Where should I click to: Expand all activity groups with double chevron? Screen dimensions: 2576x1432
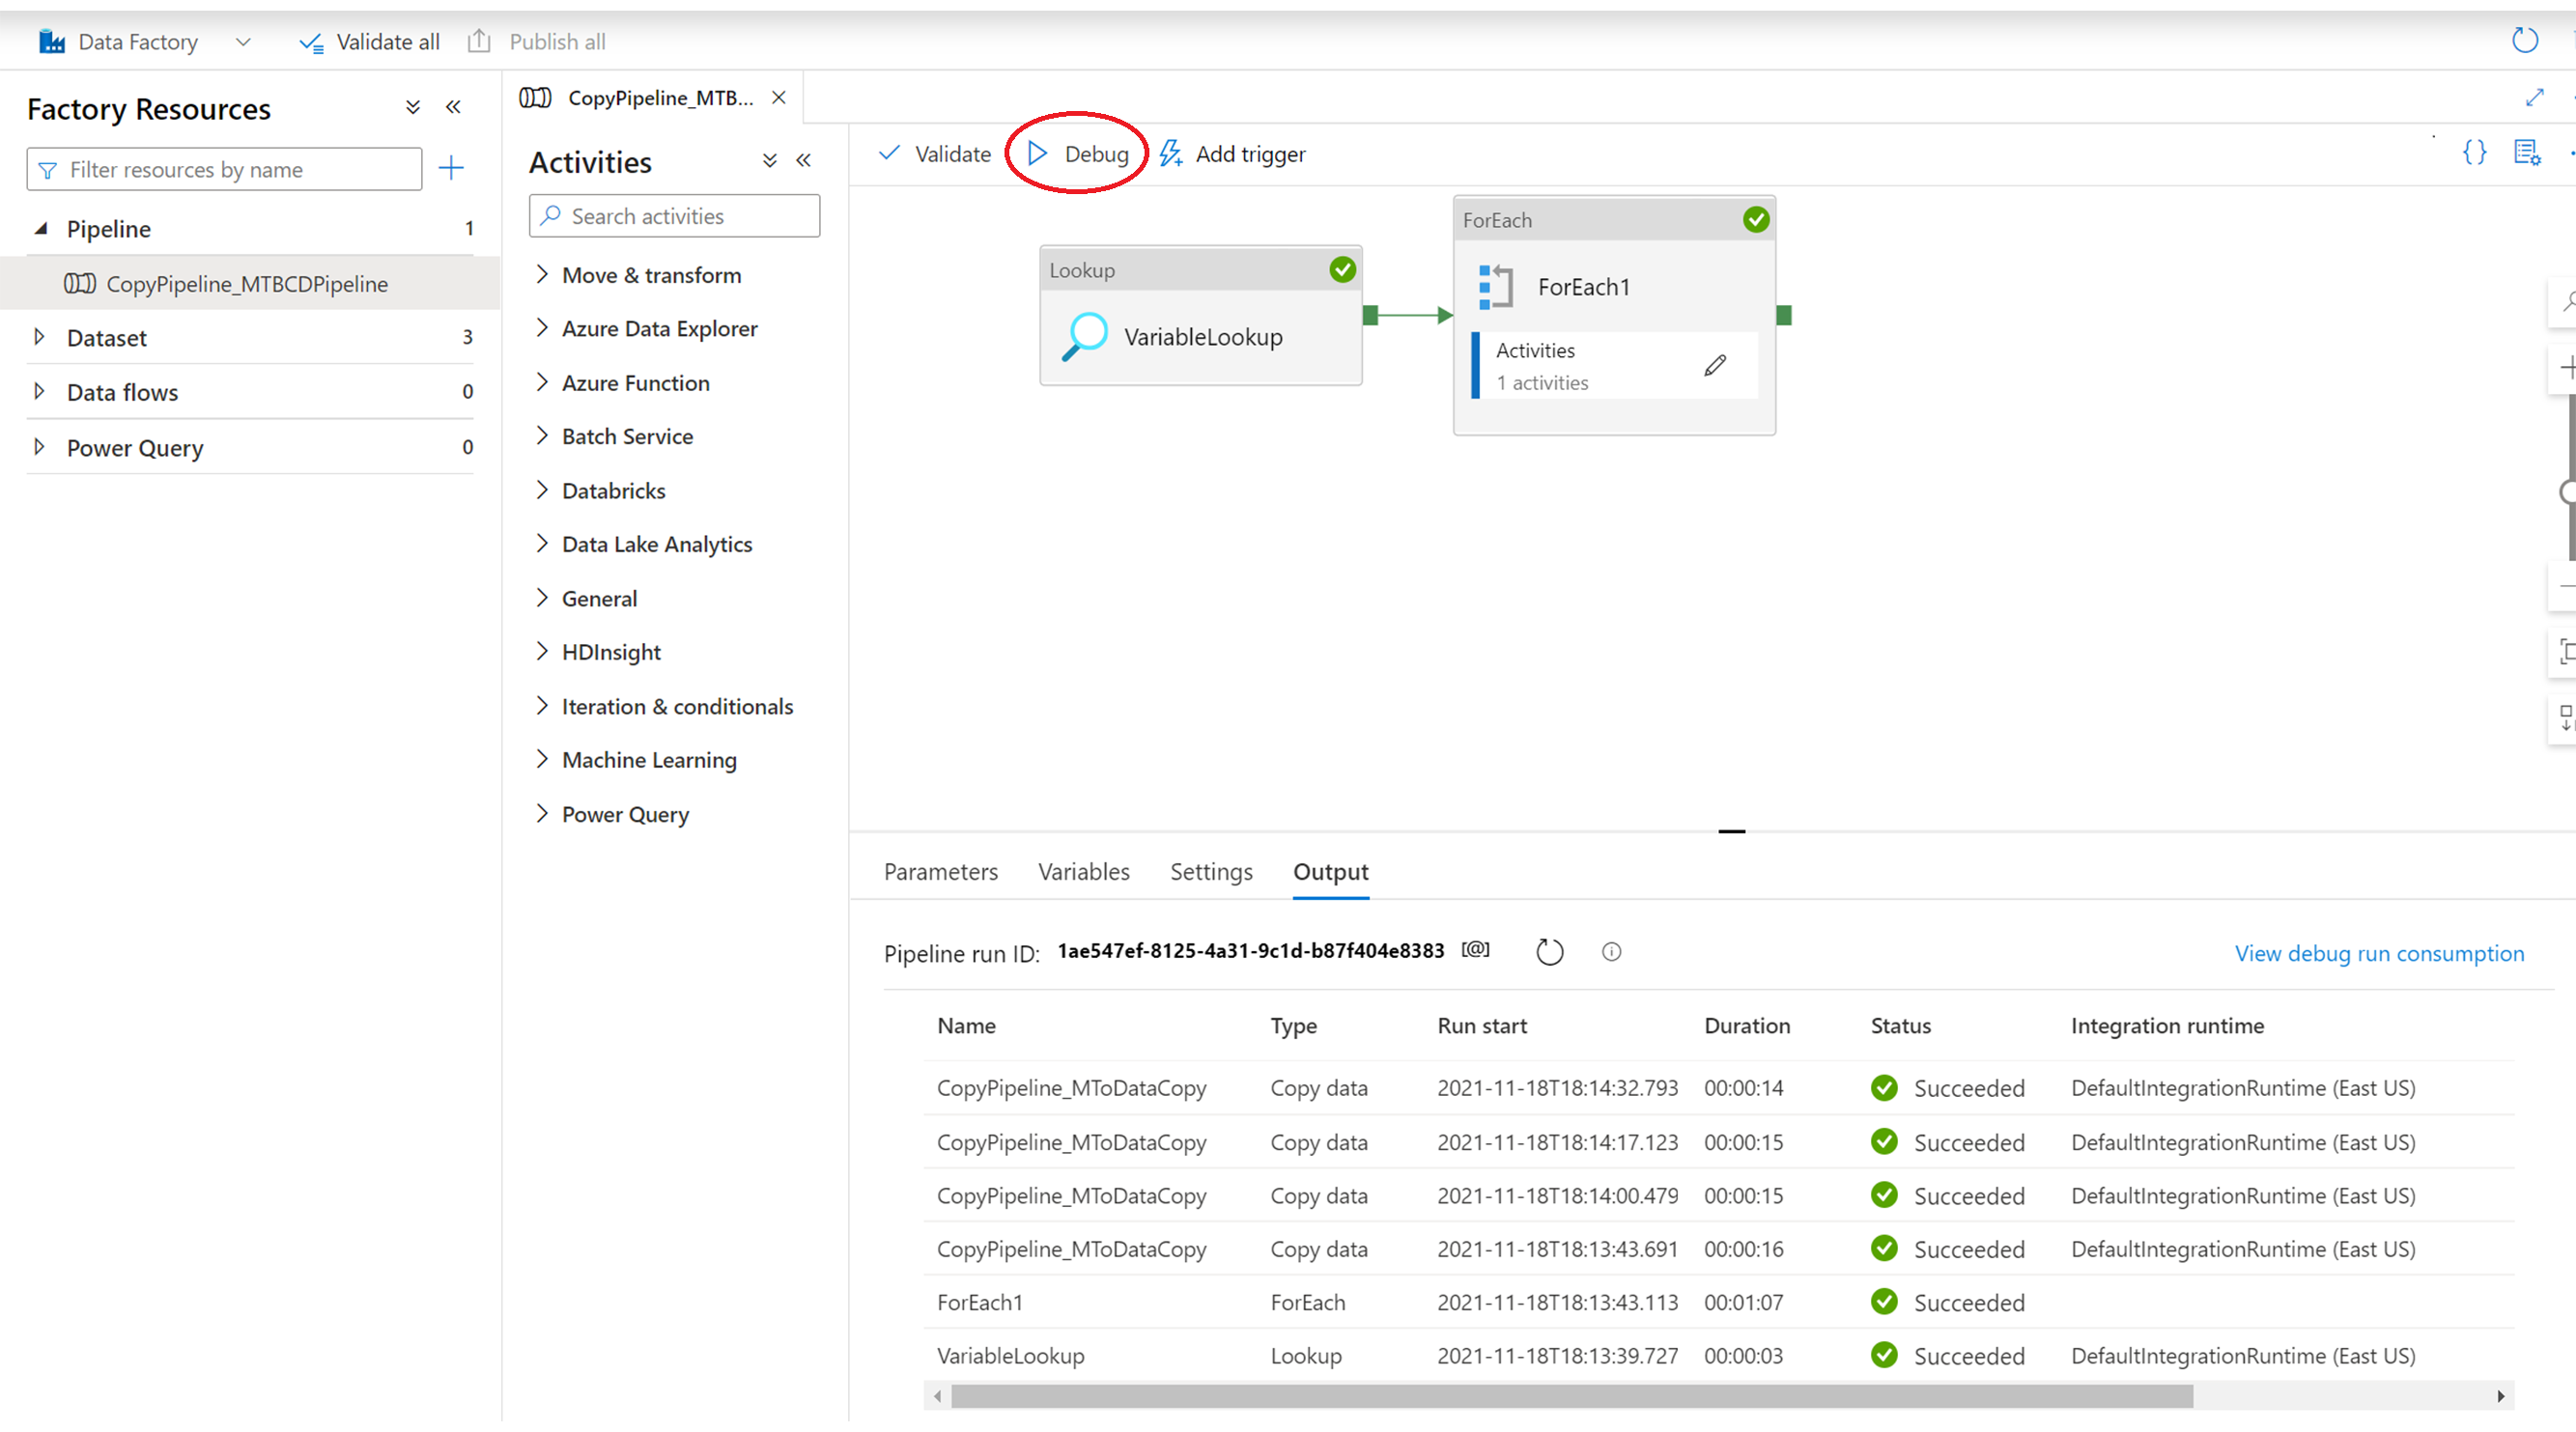[x=770, y=160]
